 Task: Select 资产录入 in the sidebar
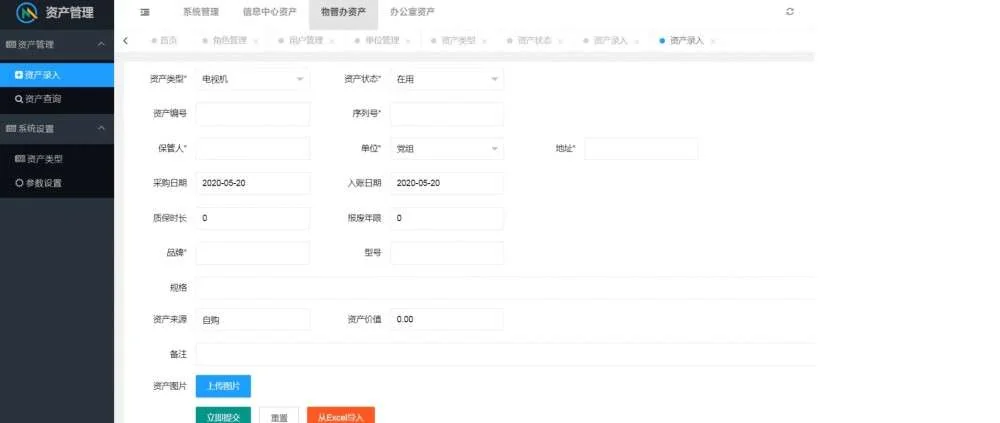42,75
